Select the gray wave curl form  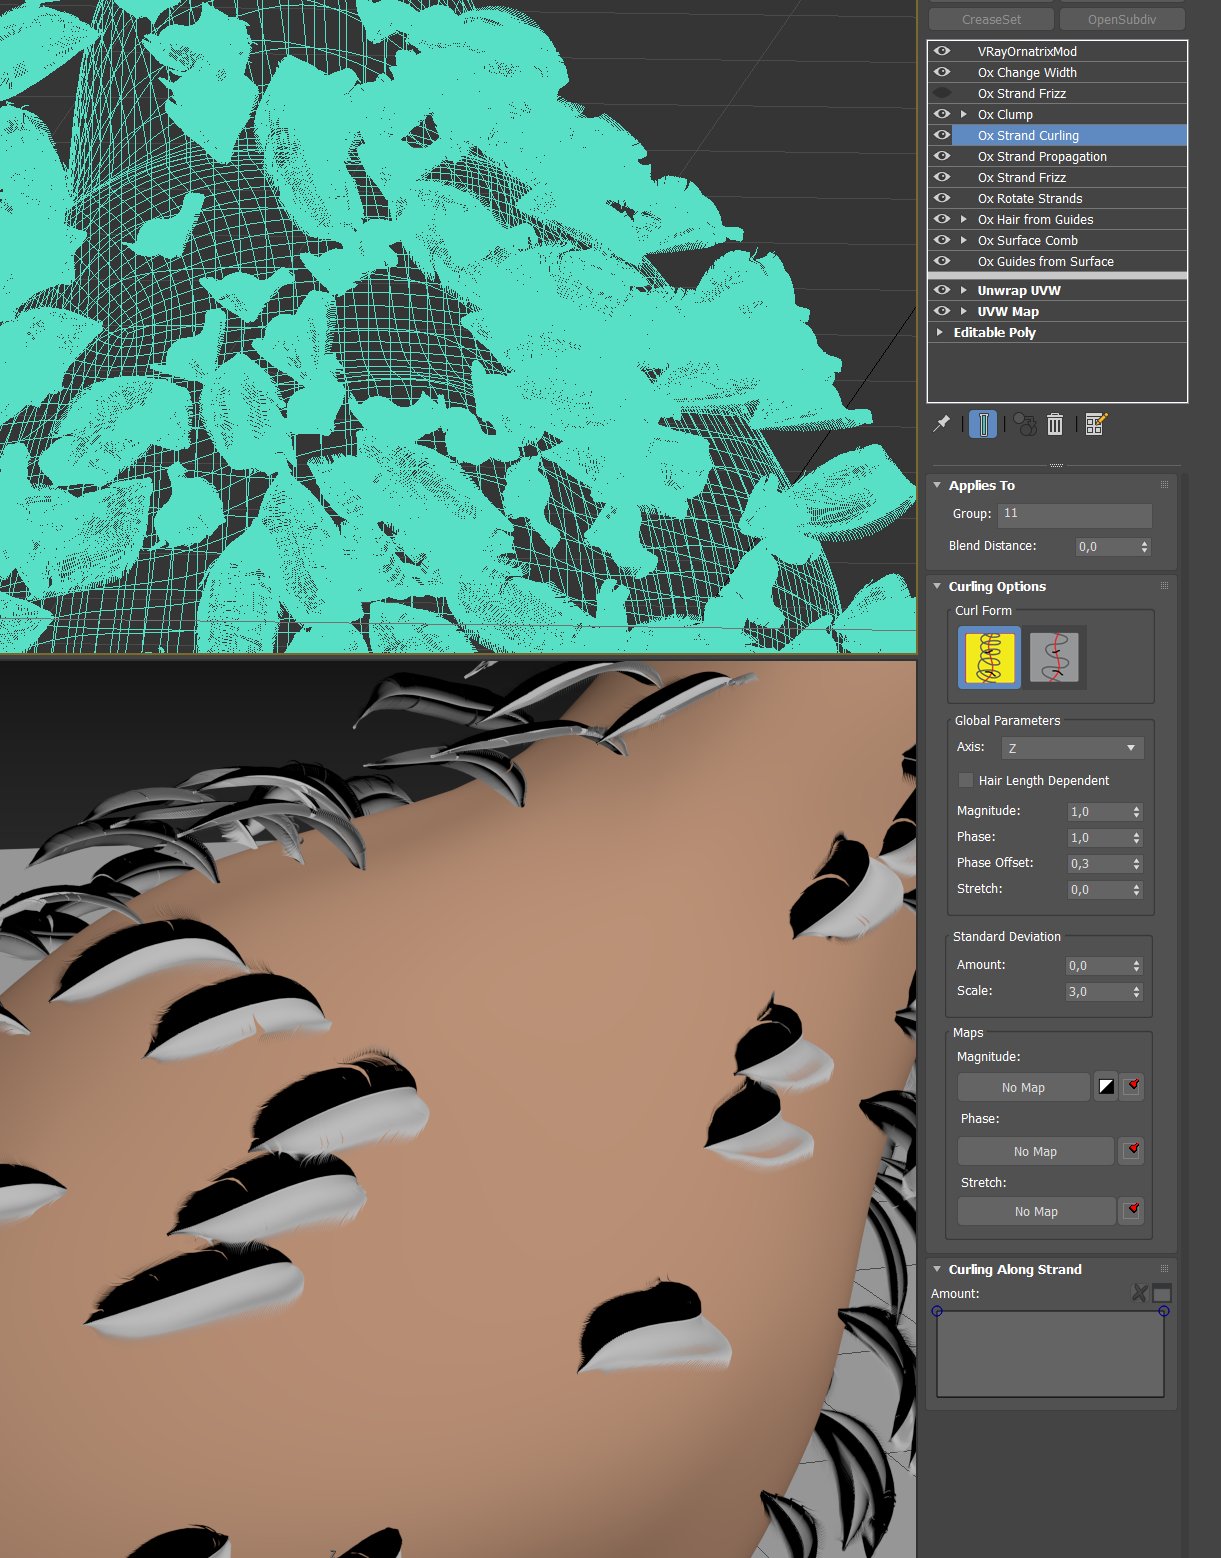pos(1054,657)
